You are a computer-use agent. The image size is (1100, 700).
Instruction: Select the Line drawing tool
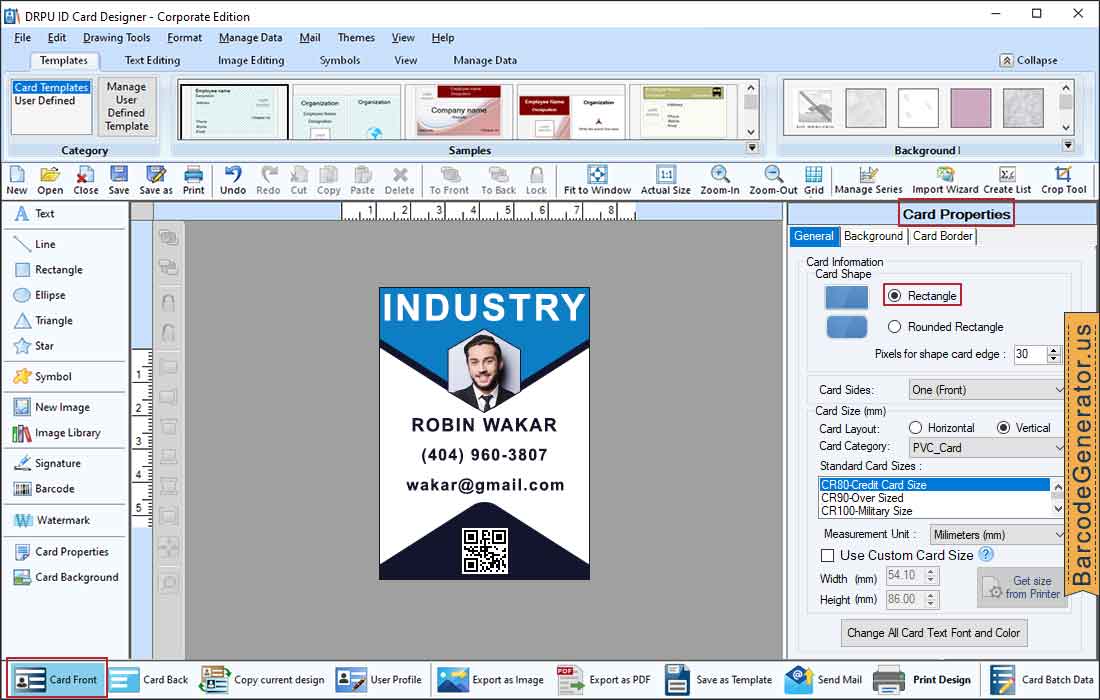tap(34, 244)
